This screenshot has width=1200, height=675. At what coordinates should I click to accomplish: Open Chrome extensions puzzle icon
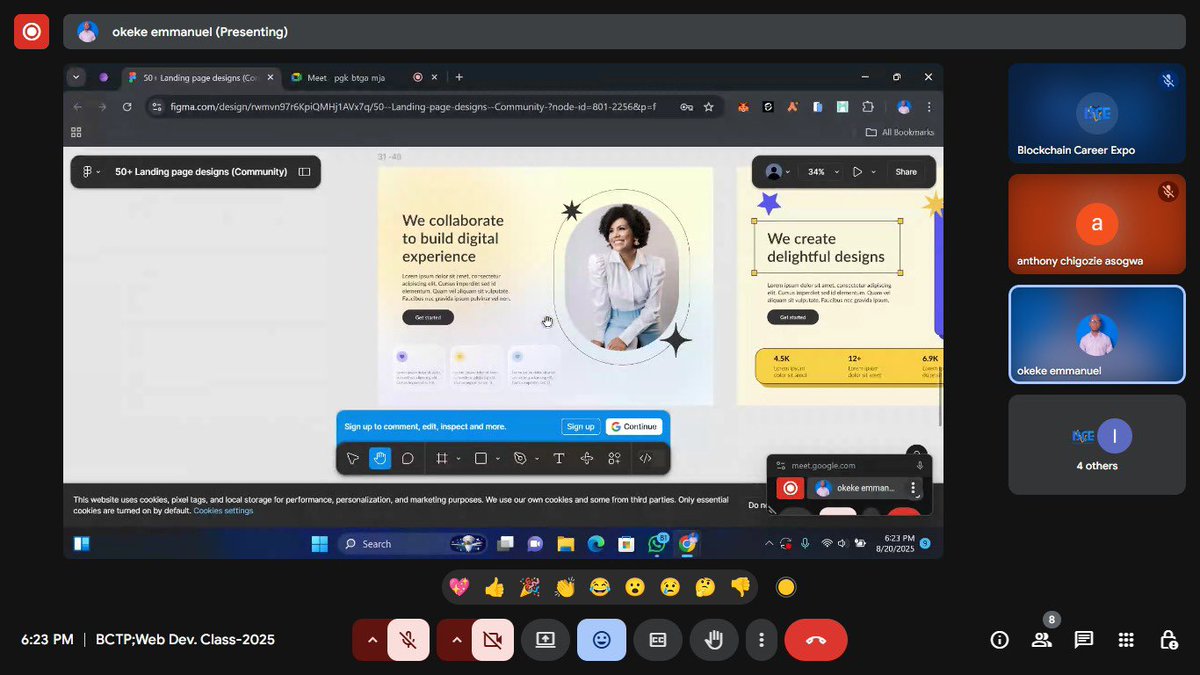pos(867,106)
